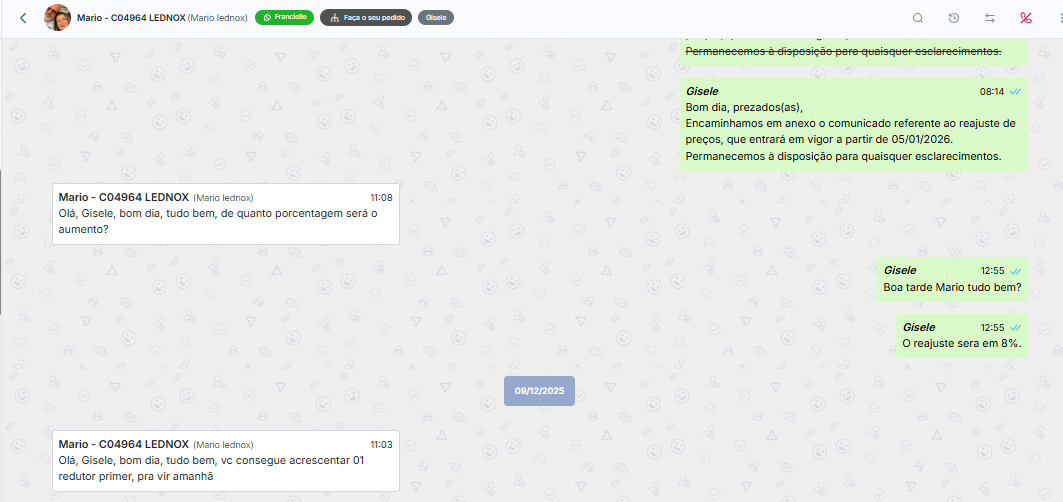
Task: Transfer the chat using arrows icon
Action: (x=990, y=18)
